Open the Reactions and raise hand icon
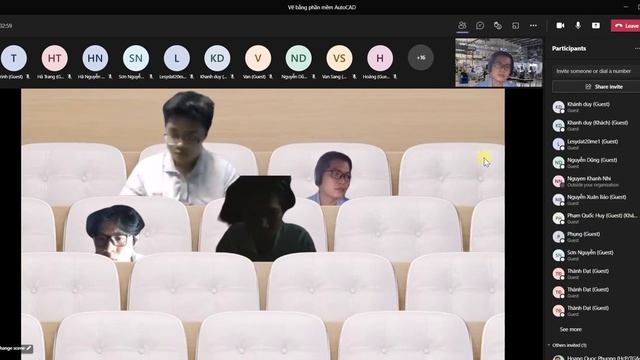The image size is (640, 360). click(x=498, y=25)
